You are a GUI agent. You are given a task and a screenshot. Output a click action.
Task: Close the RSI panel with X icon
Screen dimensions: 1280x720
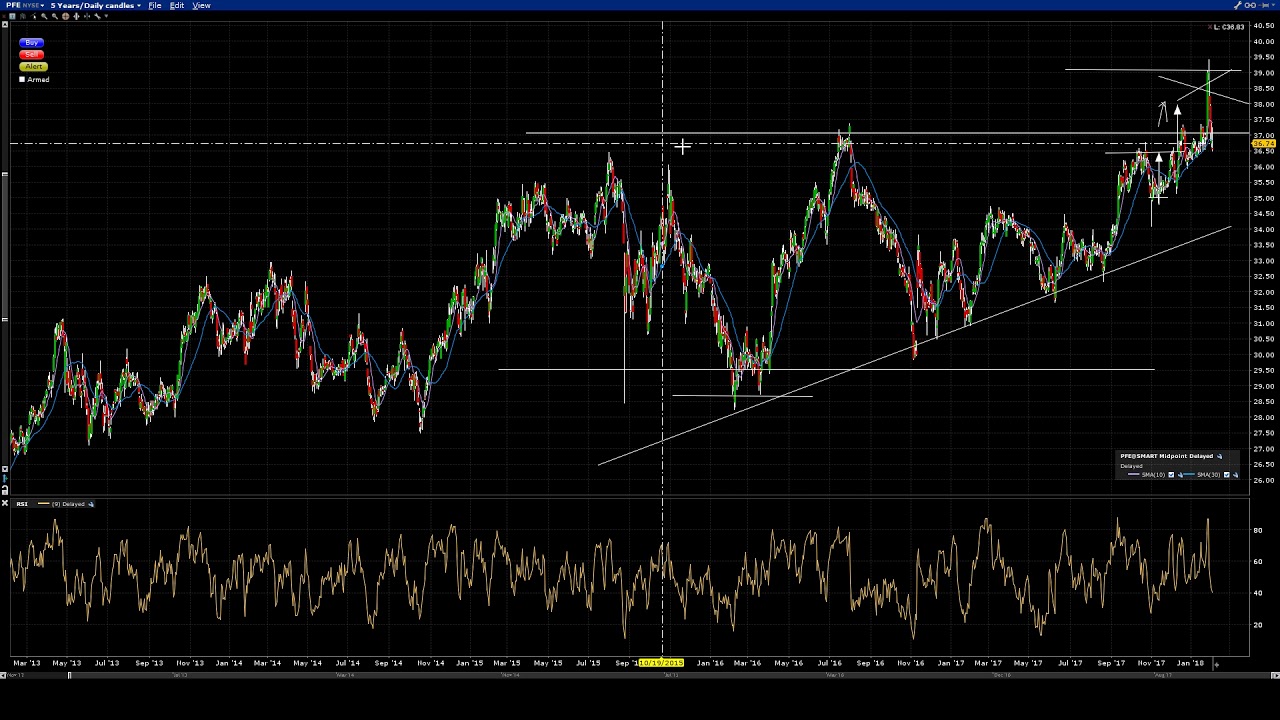[x=5, y=503]
